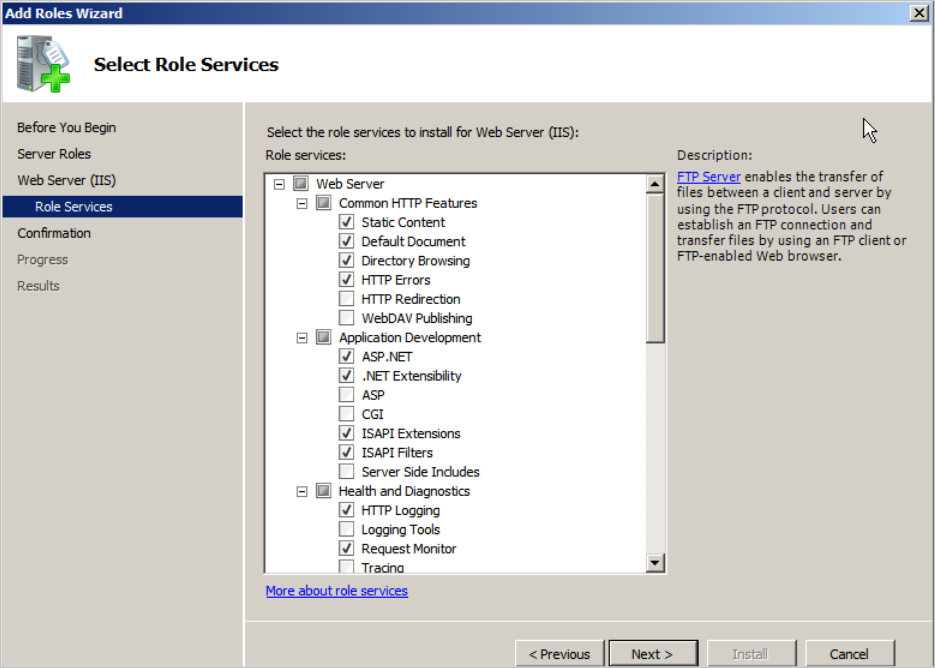Collapse the Common HTTP Features node
This screenshot has width=935, height=668.
(302, 203)
